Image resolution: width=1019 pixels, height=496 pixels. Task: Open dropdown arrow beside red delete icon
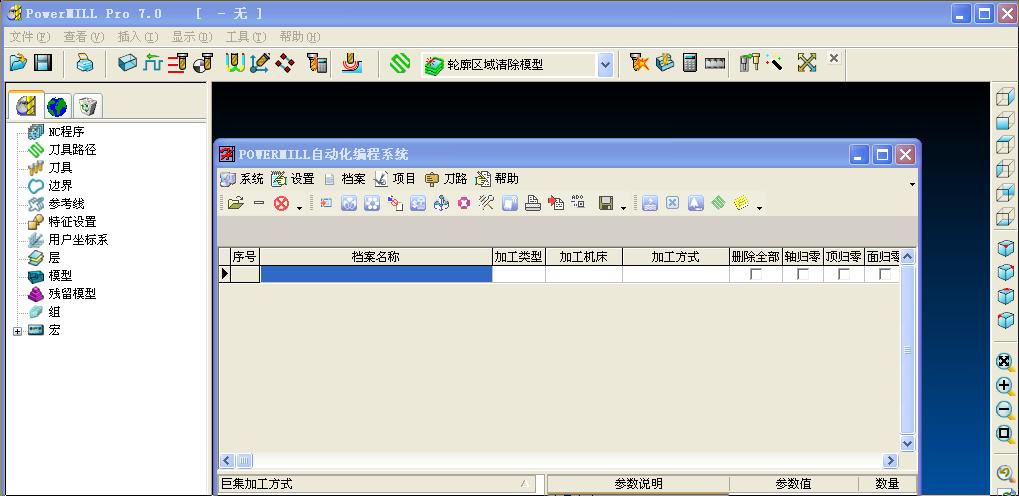pyautogui.click(x=299, y=207)
